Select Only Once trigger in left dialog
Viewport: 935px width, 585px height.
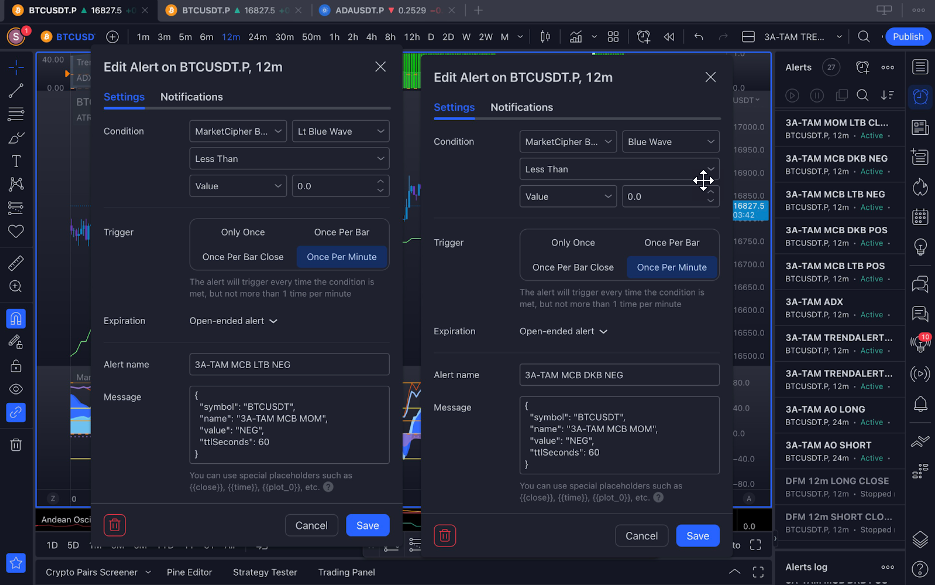click(243, 233)
